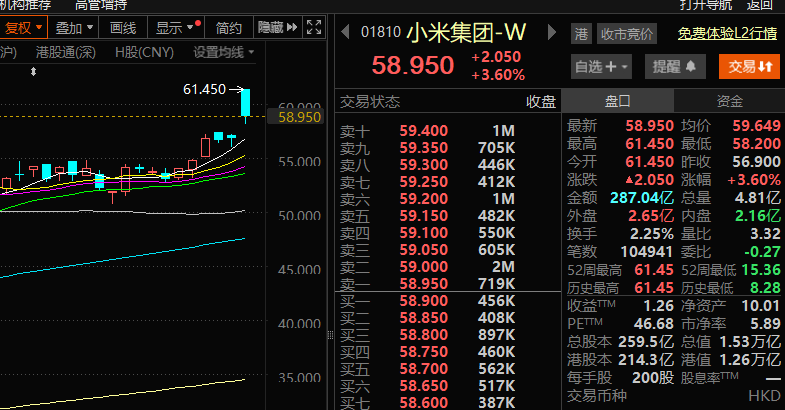785x410 pixels.
Task: Select 买五 price 58.700
Action: pyautogui.click(x=424, y=368)
